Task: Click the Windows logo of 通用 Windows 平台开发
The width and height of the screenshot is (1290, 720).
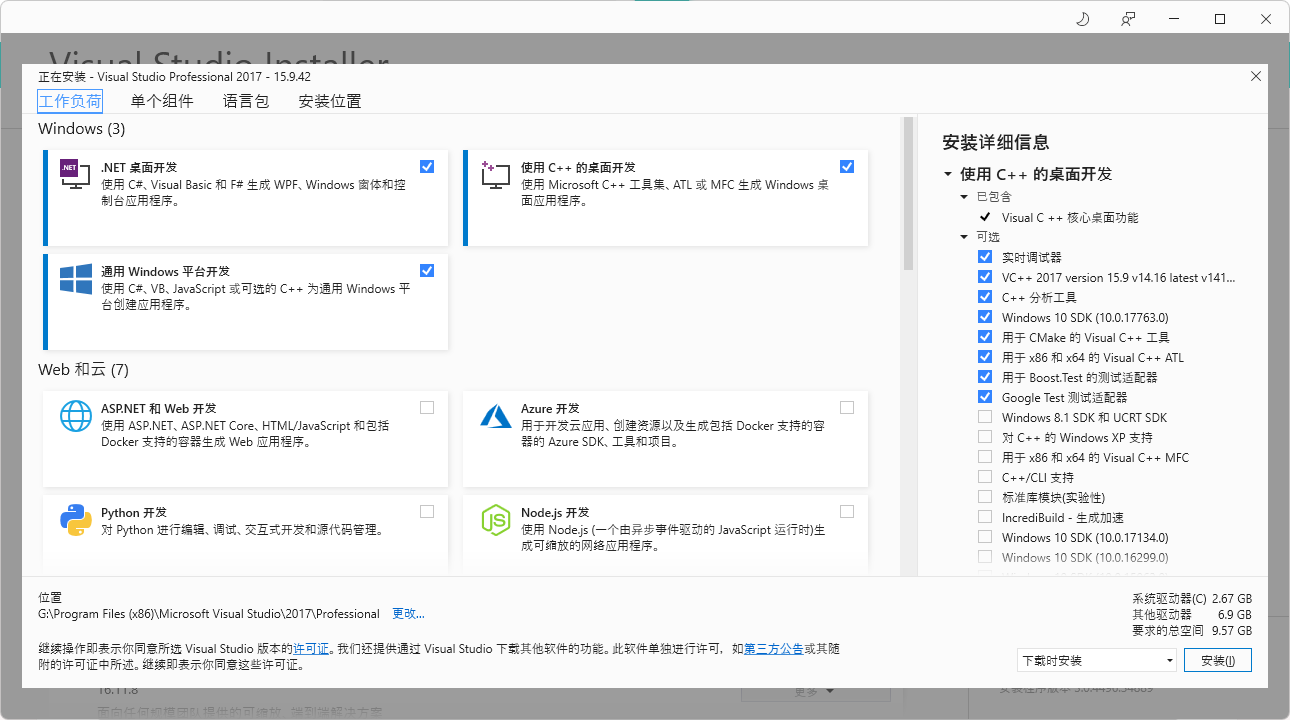Action: [x=76, y=279]
